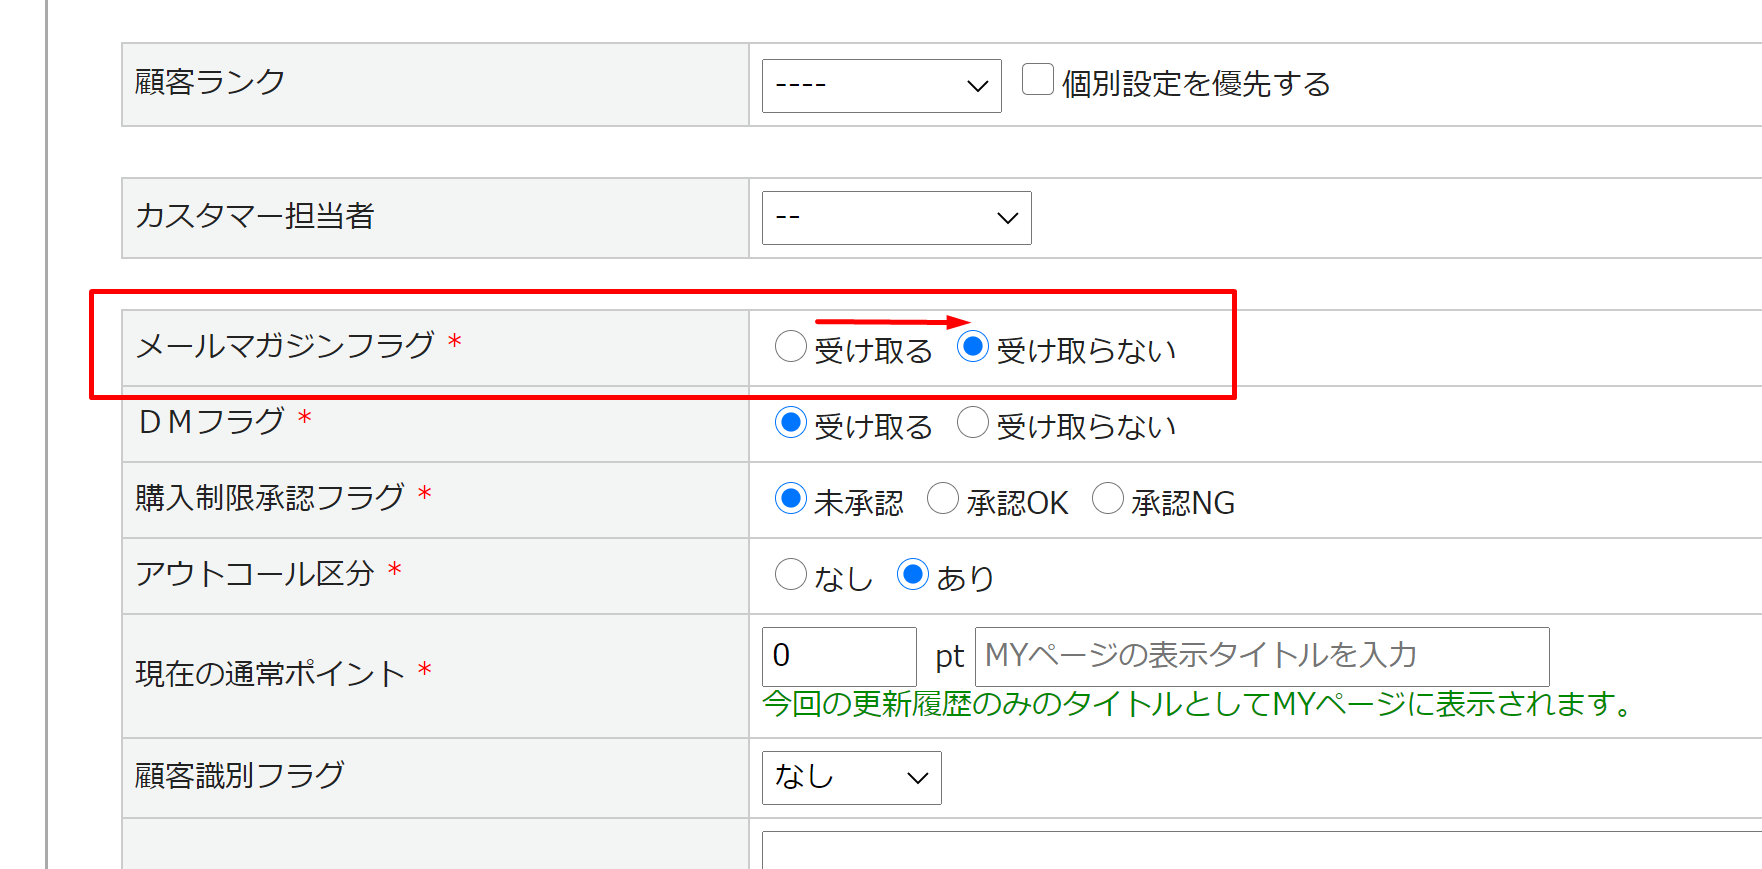Click the green MYページ help text
The width and height of the screenshot is (1762, 869).
pyautogui.click(x=1198, y=704)
